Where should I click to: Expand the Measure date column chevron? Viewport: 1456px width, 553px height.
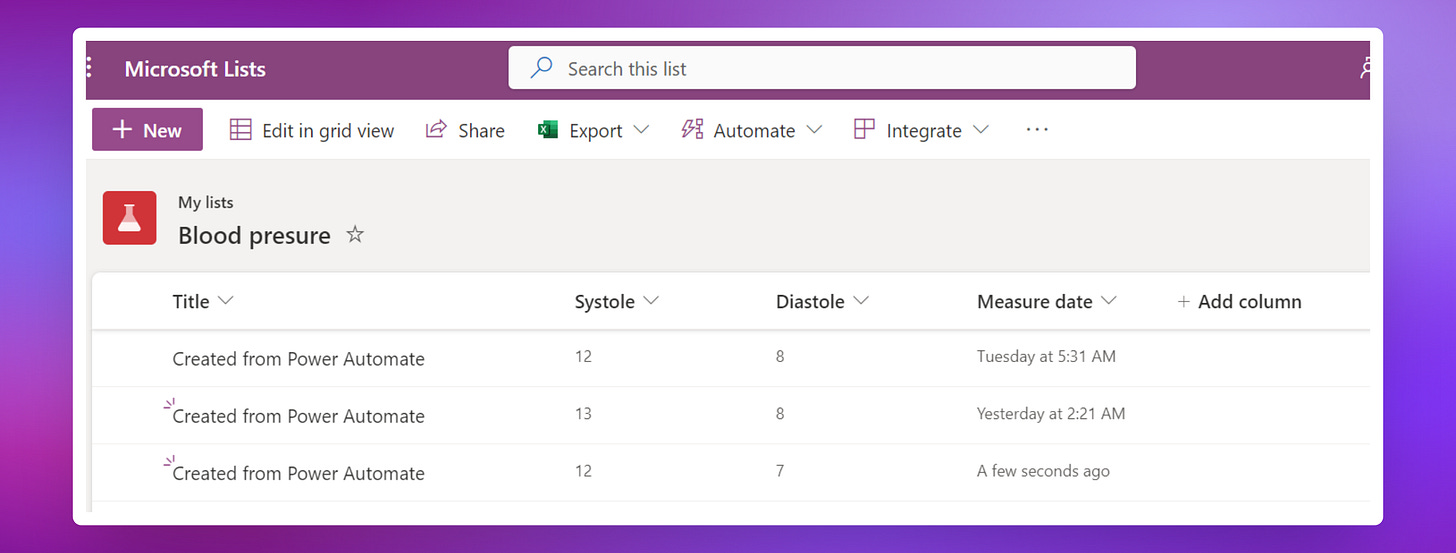1108,301
